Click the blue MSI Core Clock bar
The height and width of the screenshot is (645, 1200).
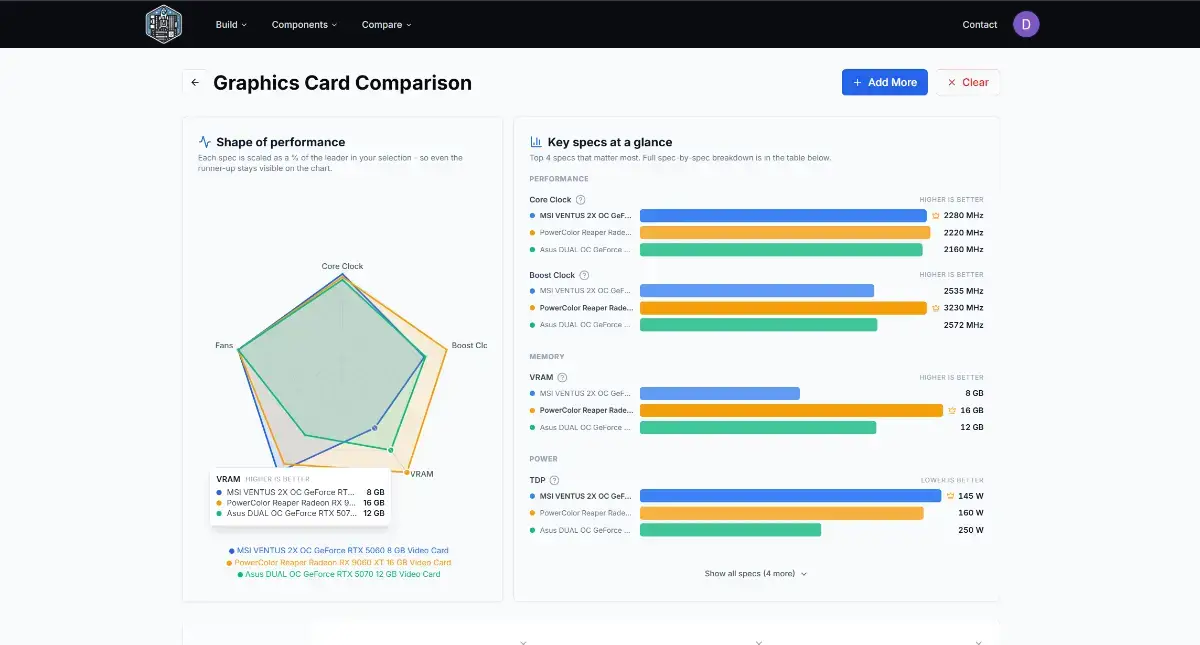[783, 215]
